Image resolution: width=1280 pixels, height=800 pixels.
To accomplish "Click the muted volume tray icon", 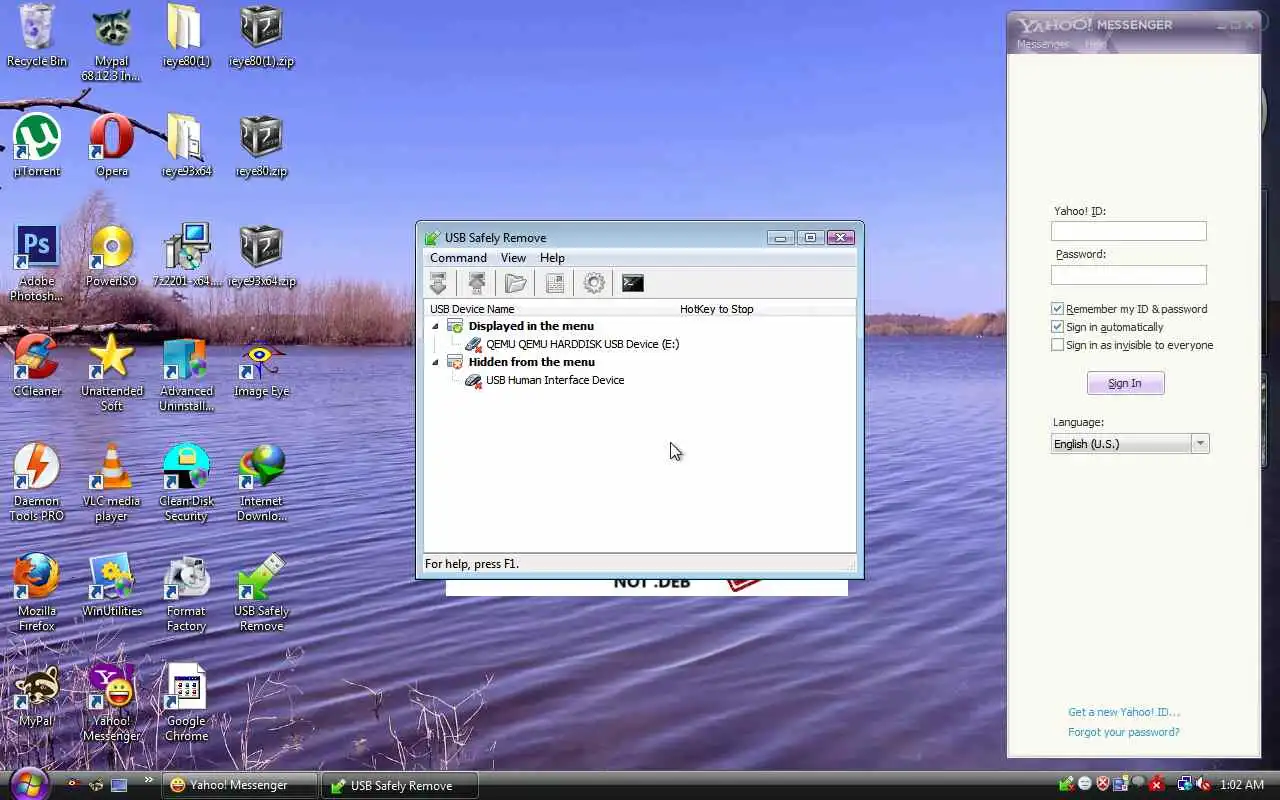I will [x=1203, y=785].
